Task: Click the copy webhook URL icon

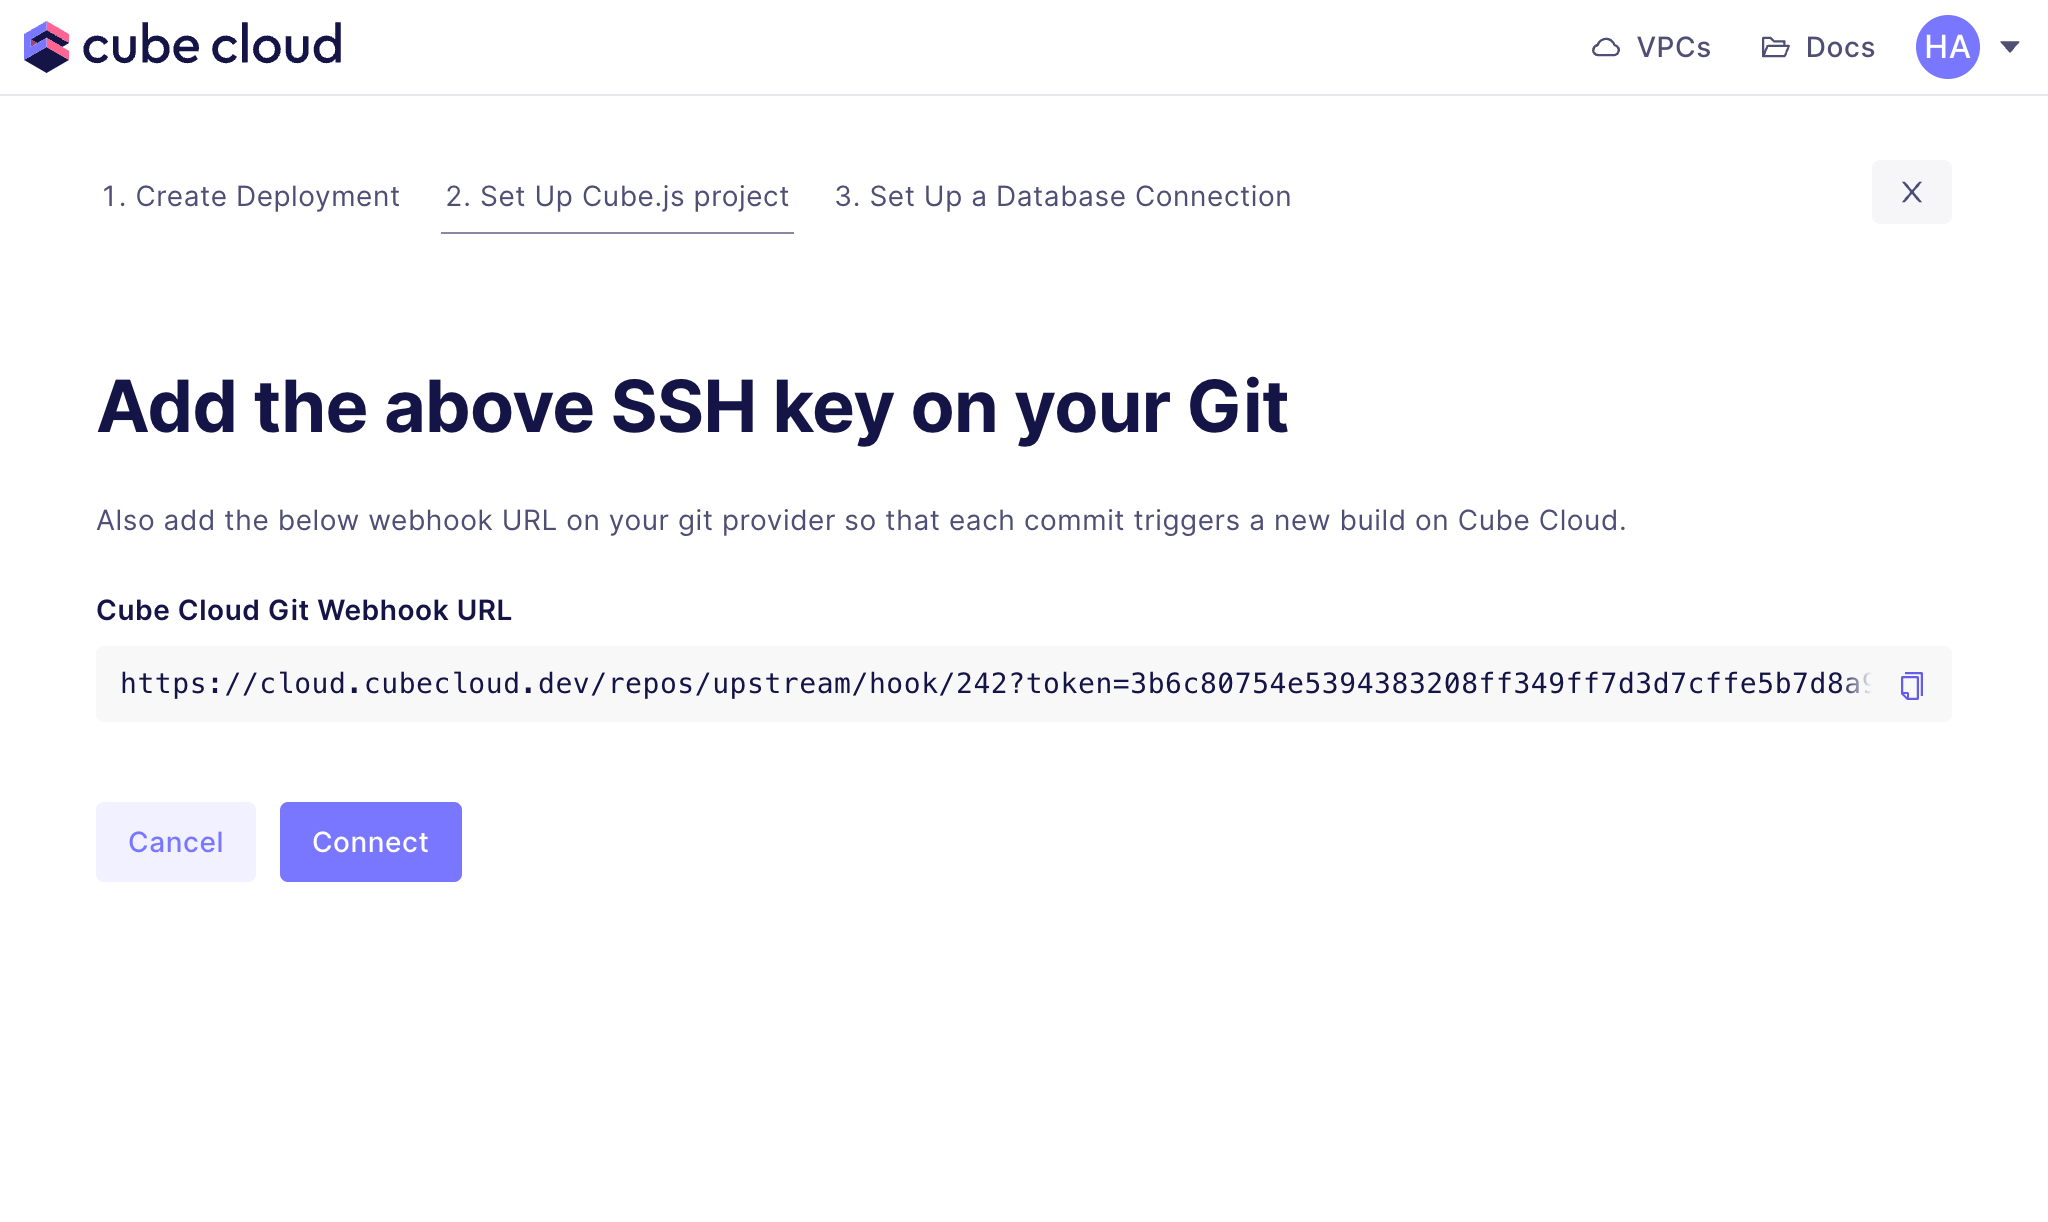Action: pyautogui.click(x=1911, y=685)
